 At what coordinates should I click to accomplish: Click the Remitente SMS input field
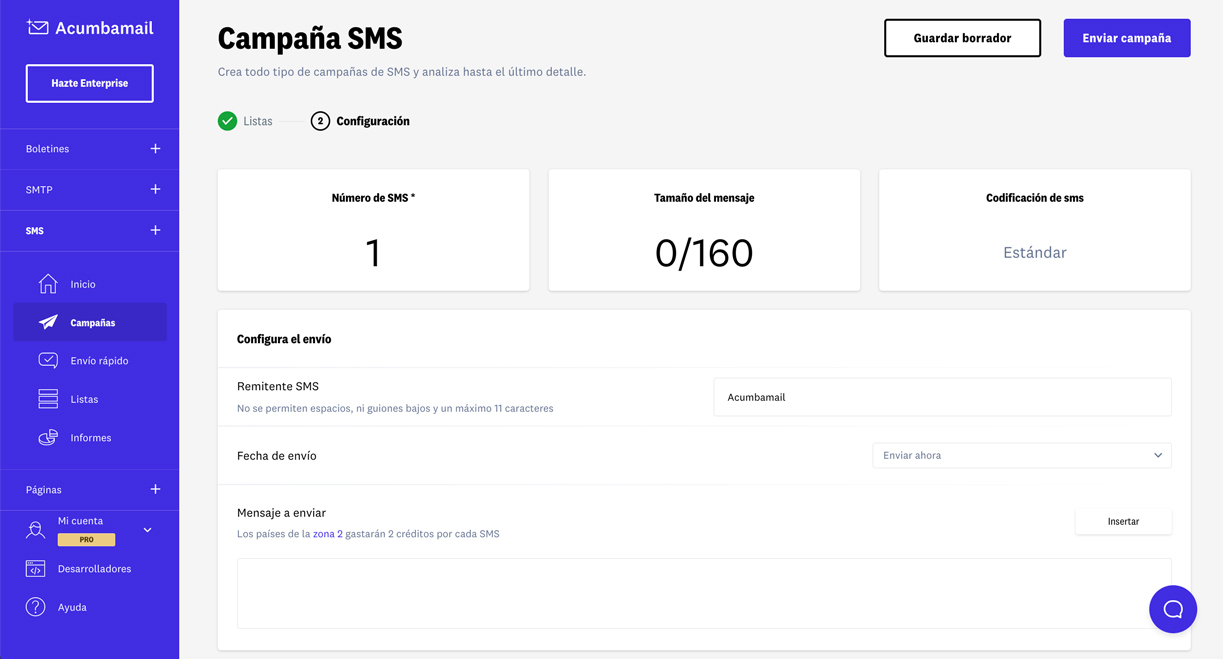point(942,397)
